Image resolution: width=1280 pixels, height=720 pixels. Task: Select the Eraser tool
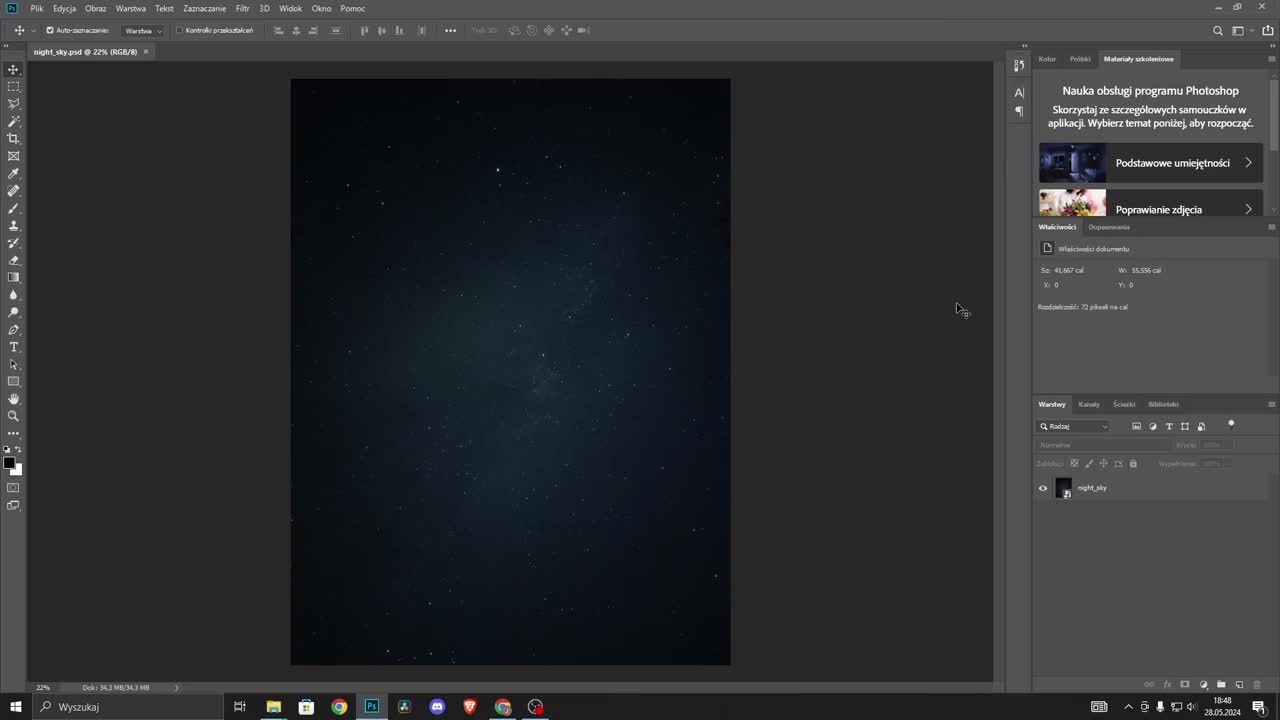13,260
